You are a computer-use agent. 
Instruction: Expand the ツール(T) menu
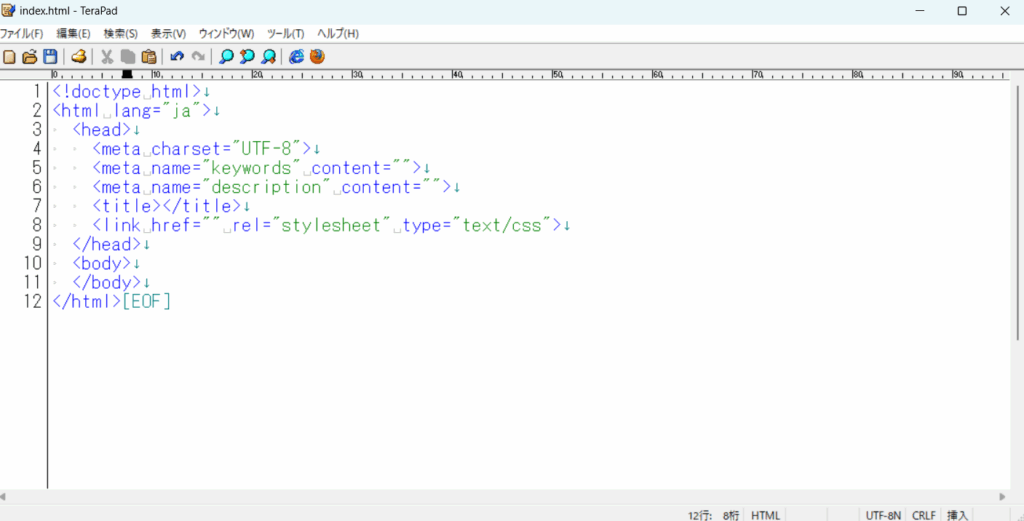coord(285,33)
